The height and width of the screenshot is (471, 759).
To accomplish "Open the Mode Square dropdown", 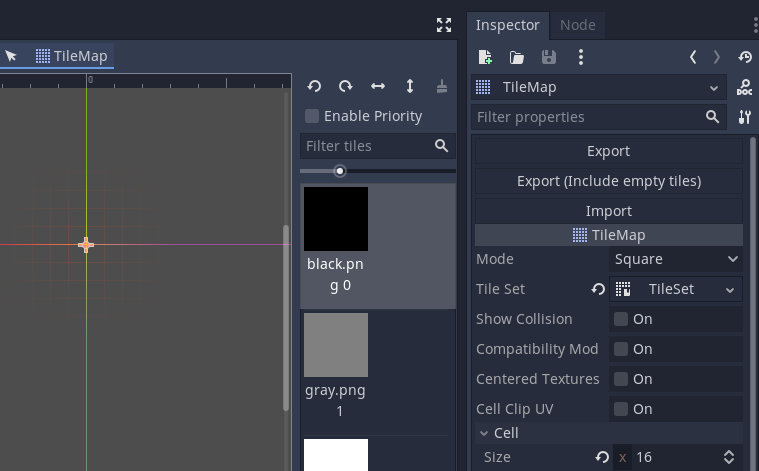I will coord(676,259).
